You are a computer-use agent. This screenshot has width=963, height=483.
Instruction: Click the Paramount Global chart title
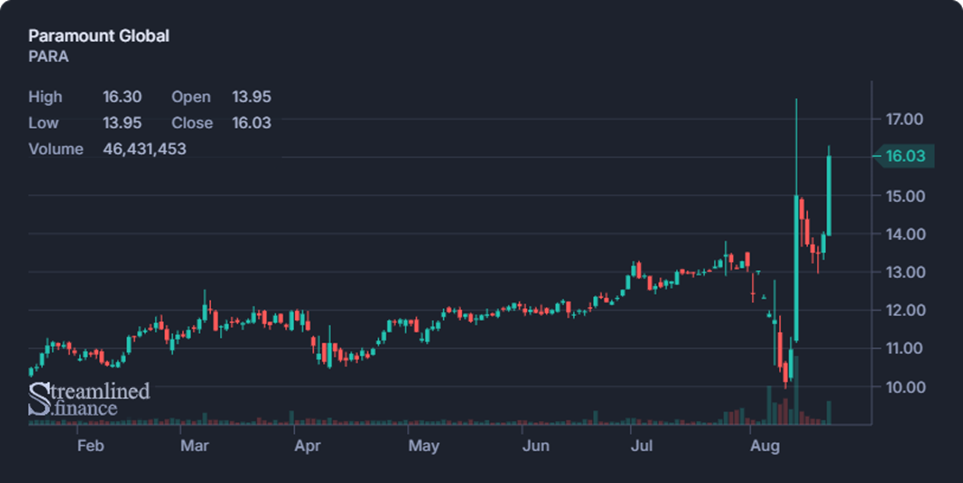point(99,36)
